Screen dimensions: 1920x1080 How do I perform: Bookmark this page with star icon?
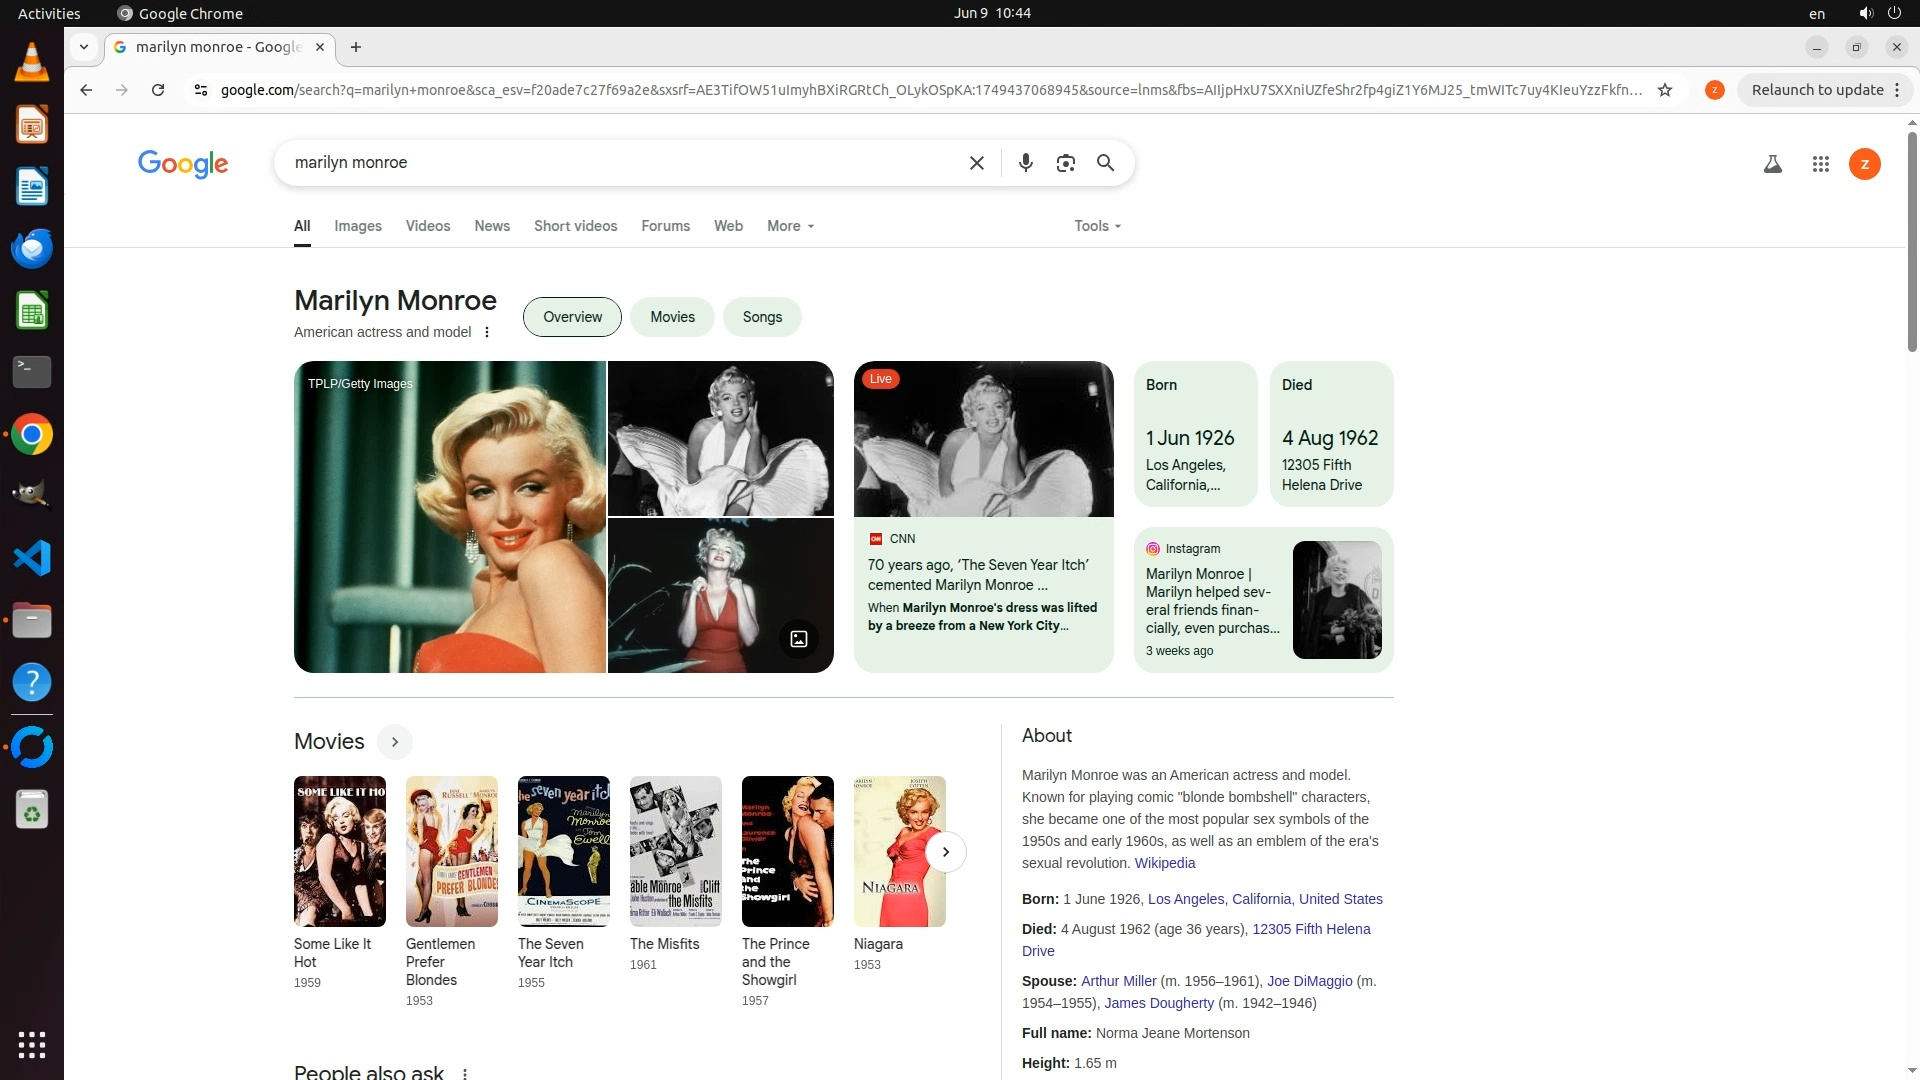(1665, 90)
